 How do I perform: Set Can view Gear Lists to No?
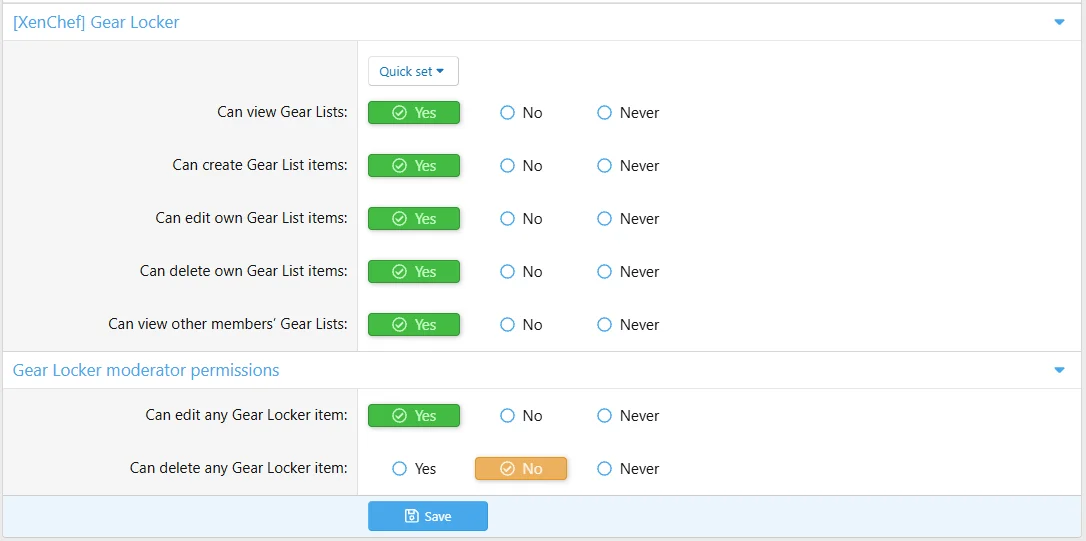521,113
